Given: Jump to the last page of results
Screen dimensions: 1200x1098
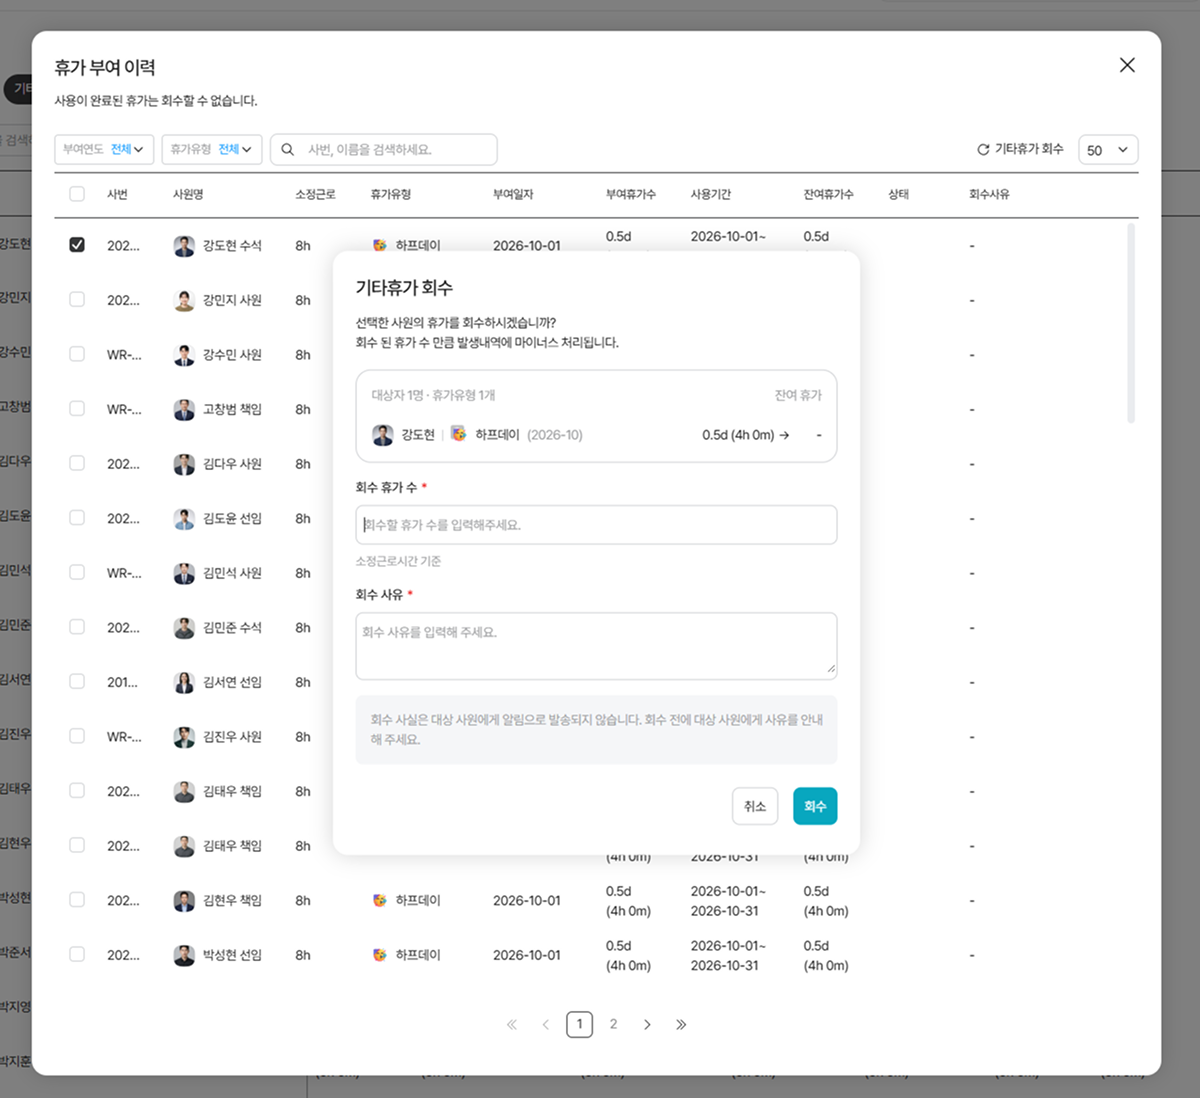Looking at the screenshot, I should [681, 1025].
